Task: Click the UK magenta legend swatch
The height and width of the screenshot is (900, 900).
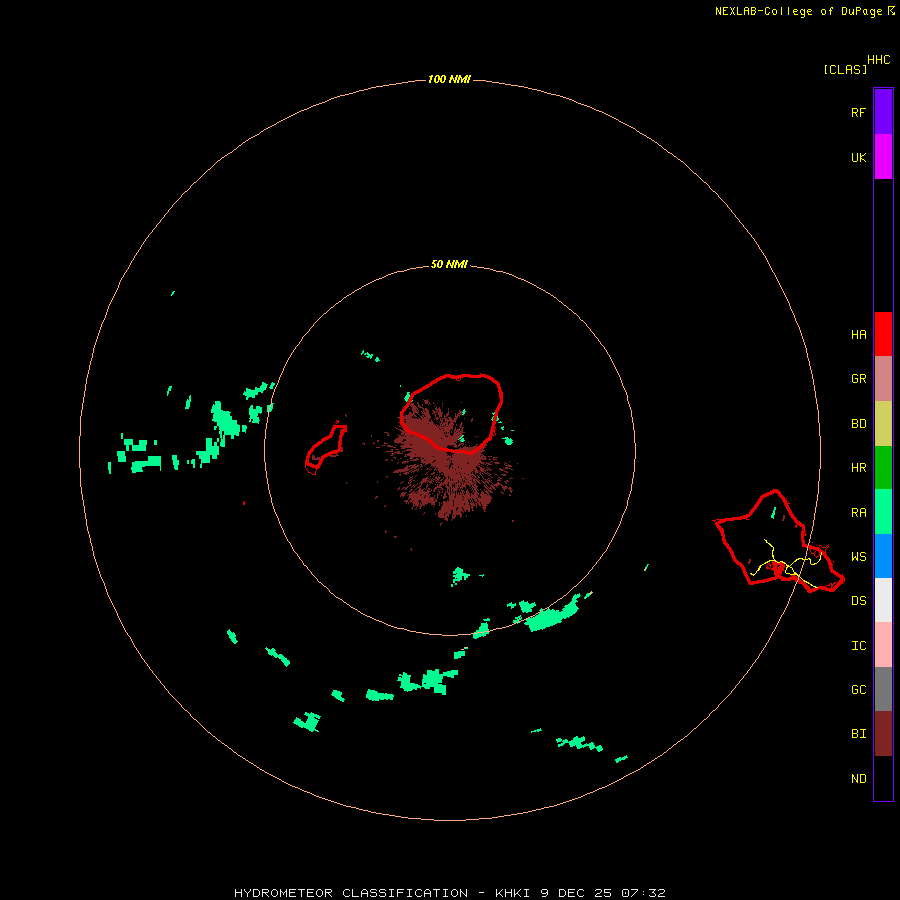Action: click(883, 157)
